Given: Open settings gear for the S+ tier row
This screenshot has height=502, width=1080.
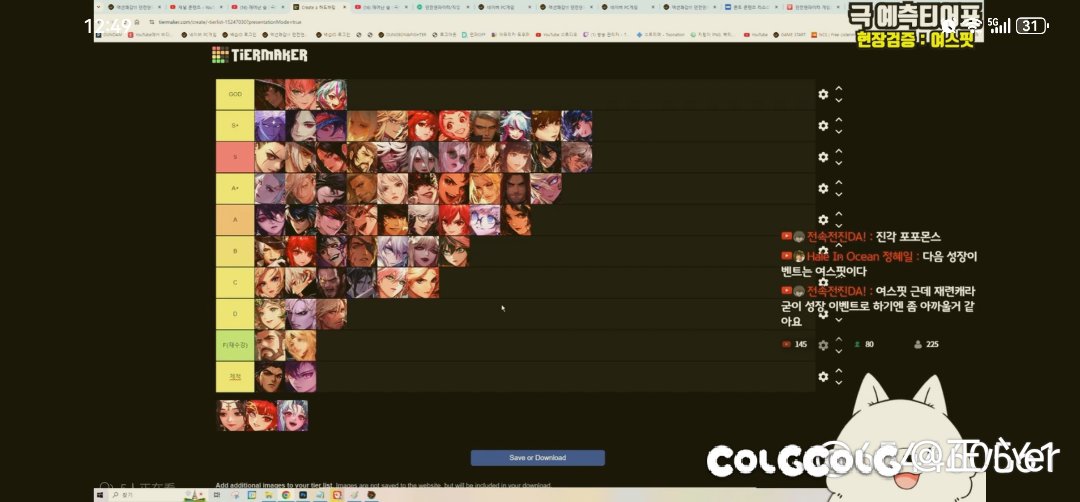Looking at the screenshot, I should (x=823, y=126).
